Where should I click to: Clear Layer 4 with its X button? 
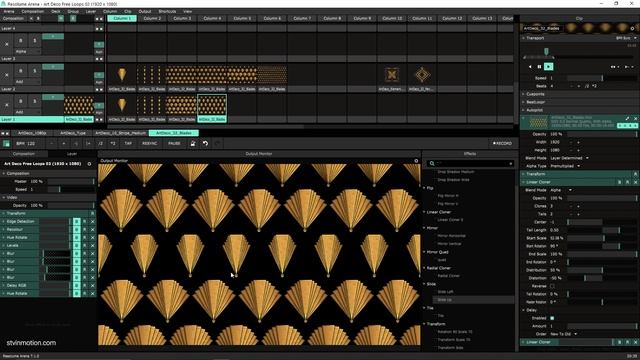pos(7,44)
